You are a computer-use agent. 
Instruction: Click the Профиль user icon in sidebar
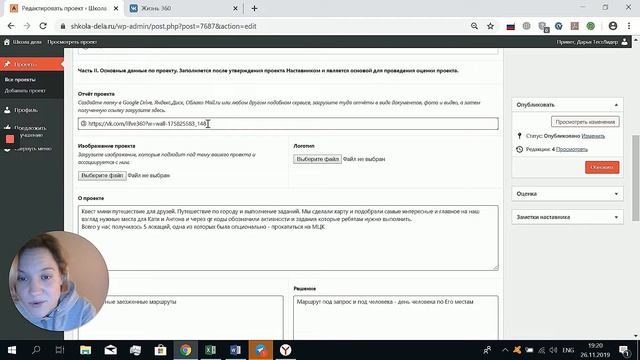(x=7, y=110)
